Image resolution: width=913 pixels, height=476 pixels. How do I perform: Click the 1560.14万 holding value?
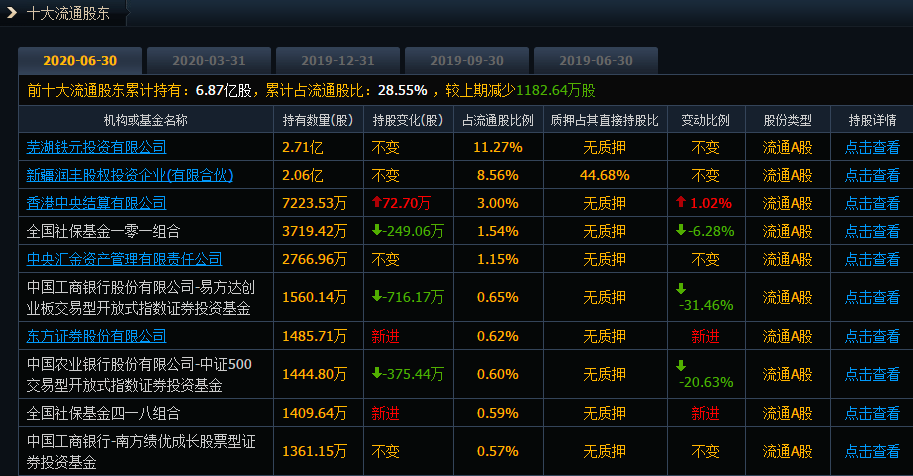coord(314,297)
